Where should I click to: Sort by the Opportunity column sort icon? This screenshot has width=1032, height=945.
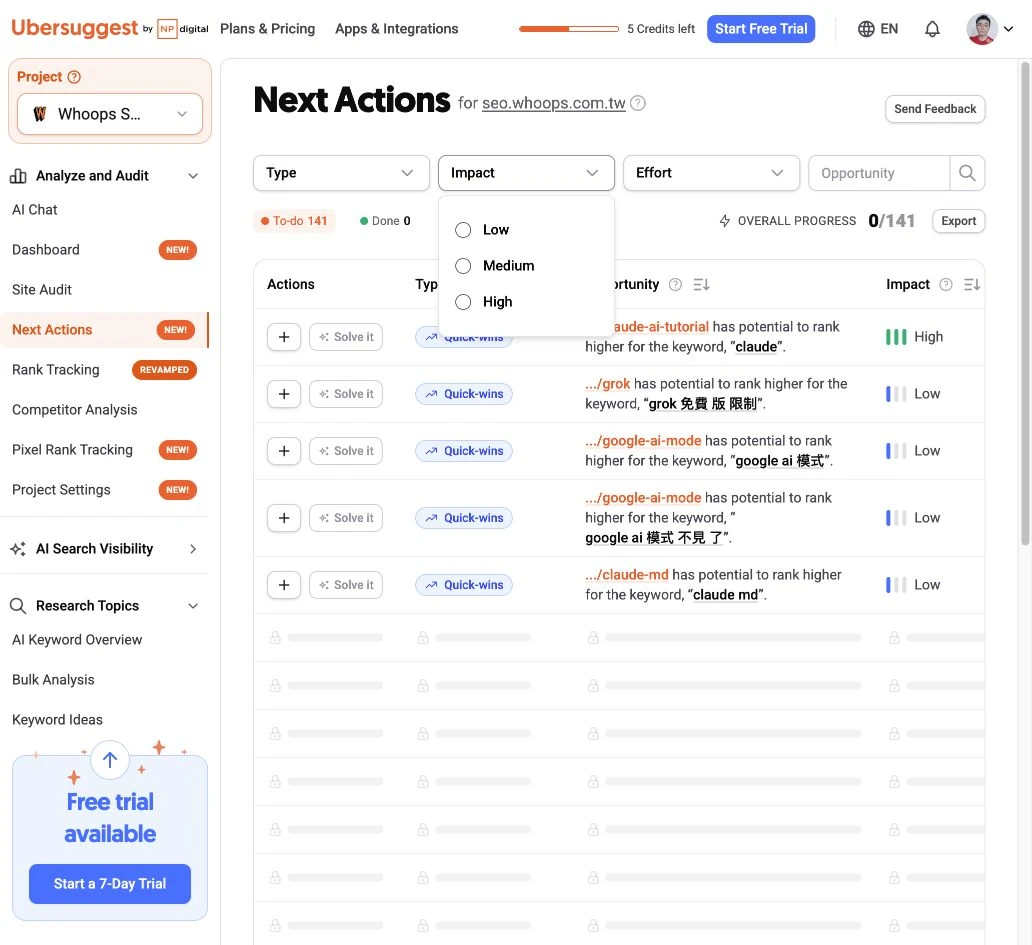pyautogui.click(x=702, y=284)
